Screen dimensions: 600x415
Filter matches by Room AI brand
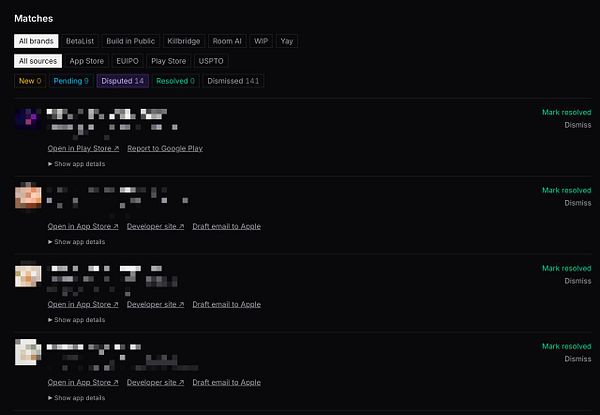point(227,41)
